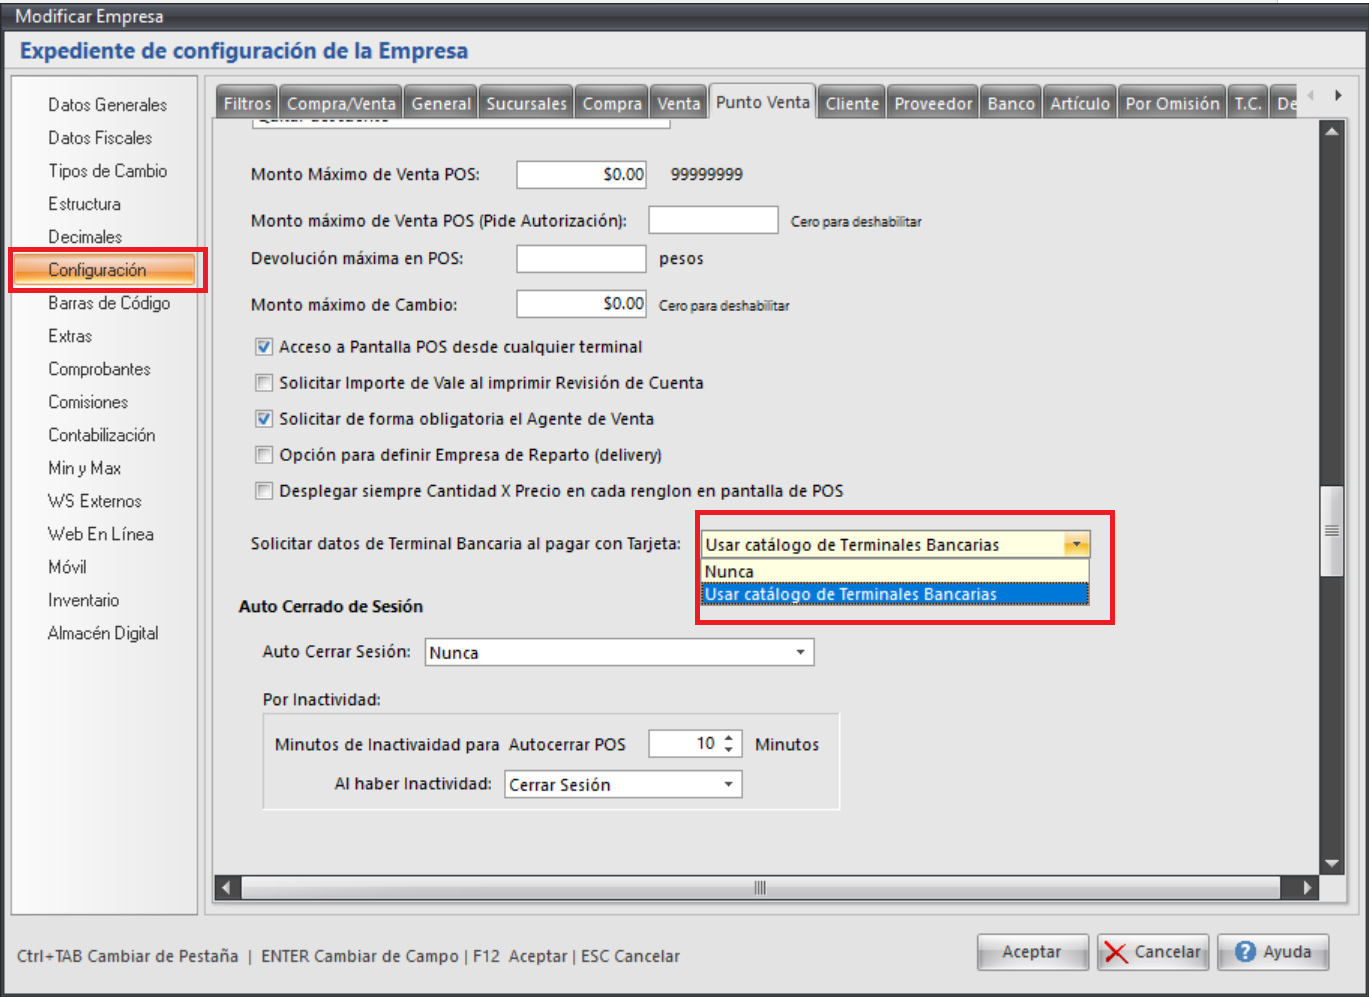Switch to the Sucursales tab
Screen dimensions: 1369x997
pos(526,103)
